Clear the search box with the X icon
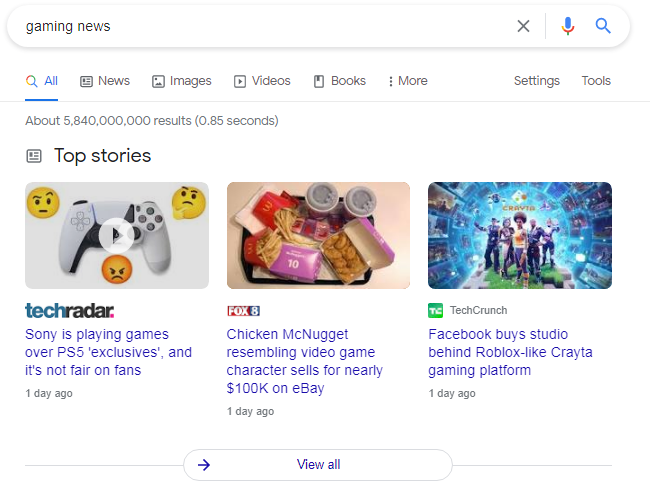Image resolution: width=650 pixels, height=481 pixels. coord(523,26)
